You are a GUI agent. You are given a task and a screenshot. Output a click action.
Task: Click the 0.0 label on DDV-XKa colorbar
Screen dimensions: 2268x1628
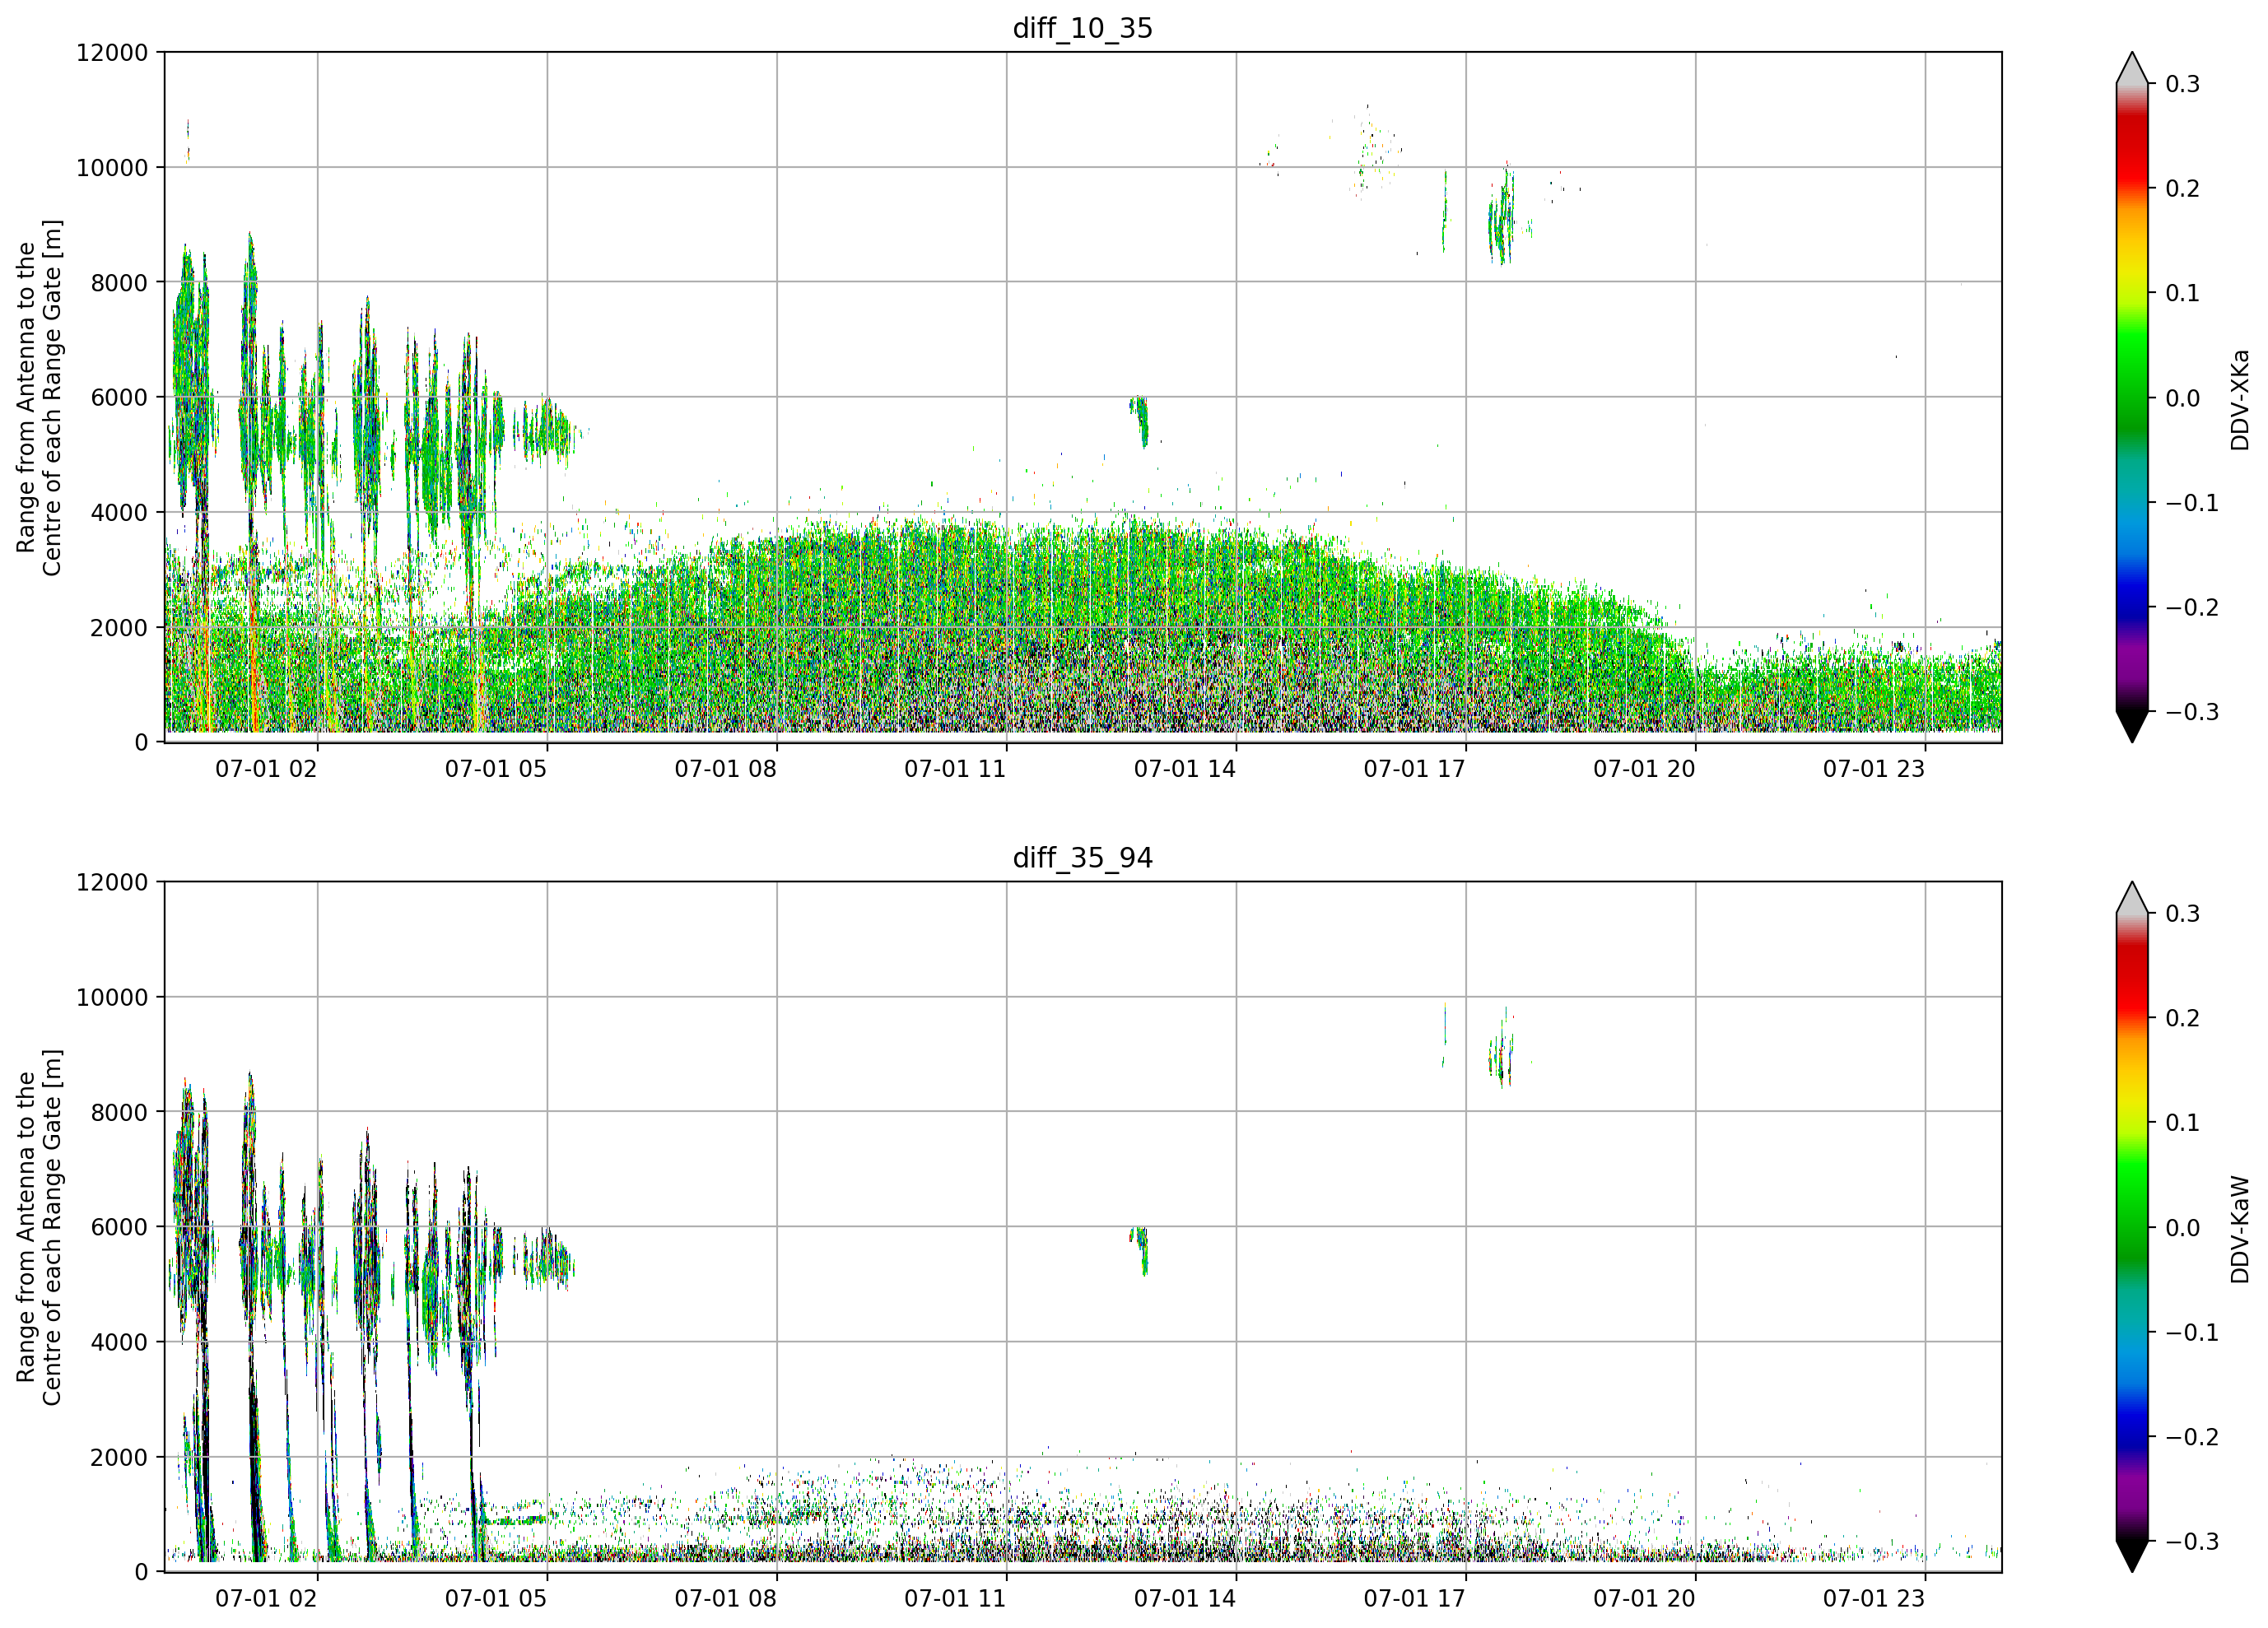(x=2182, y=398)
